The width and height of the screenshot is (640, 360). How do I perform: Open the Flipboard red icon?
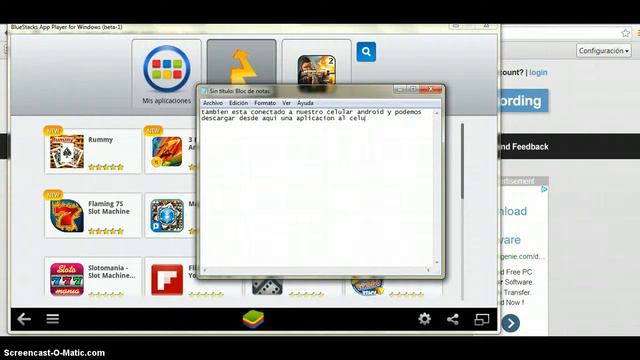(167, 280)
